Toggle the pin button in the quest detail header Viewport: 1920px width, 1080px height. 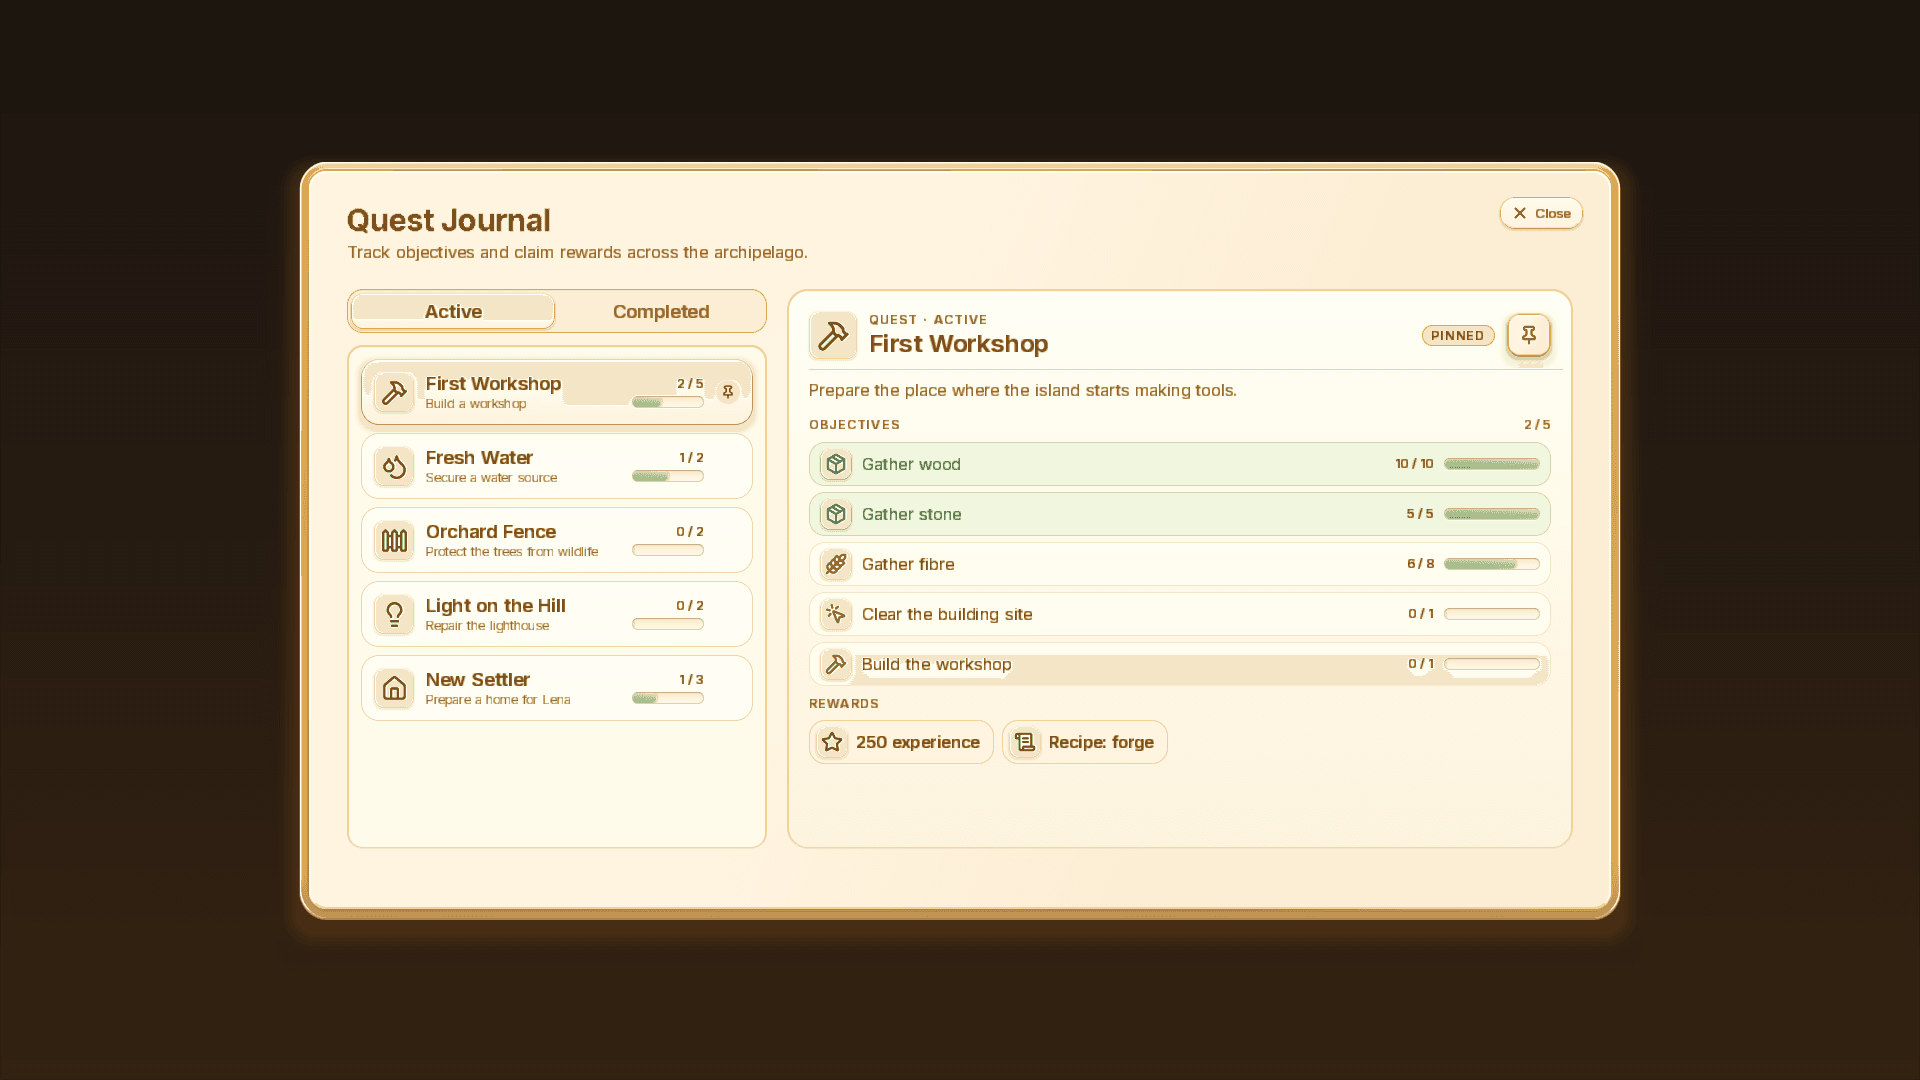[x=1529, y=335]
